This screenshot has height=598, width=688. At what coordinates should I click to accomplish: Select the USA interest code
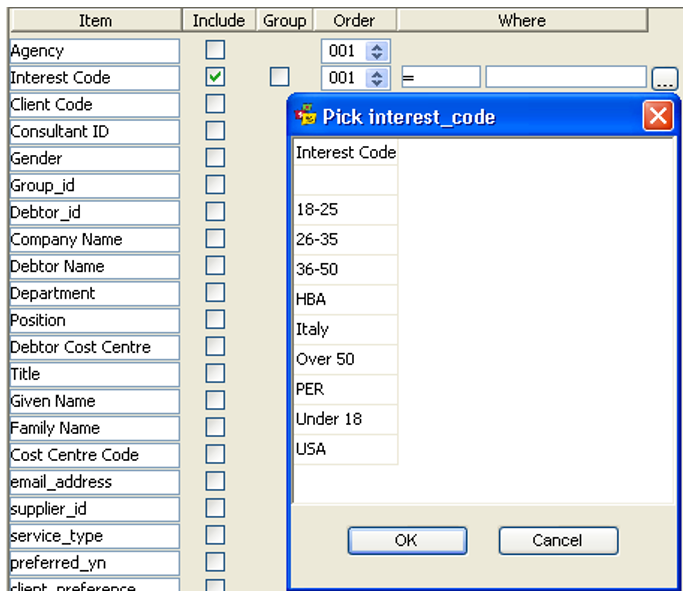[346, 449]
